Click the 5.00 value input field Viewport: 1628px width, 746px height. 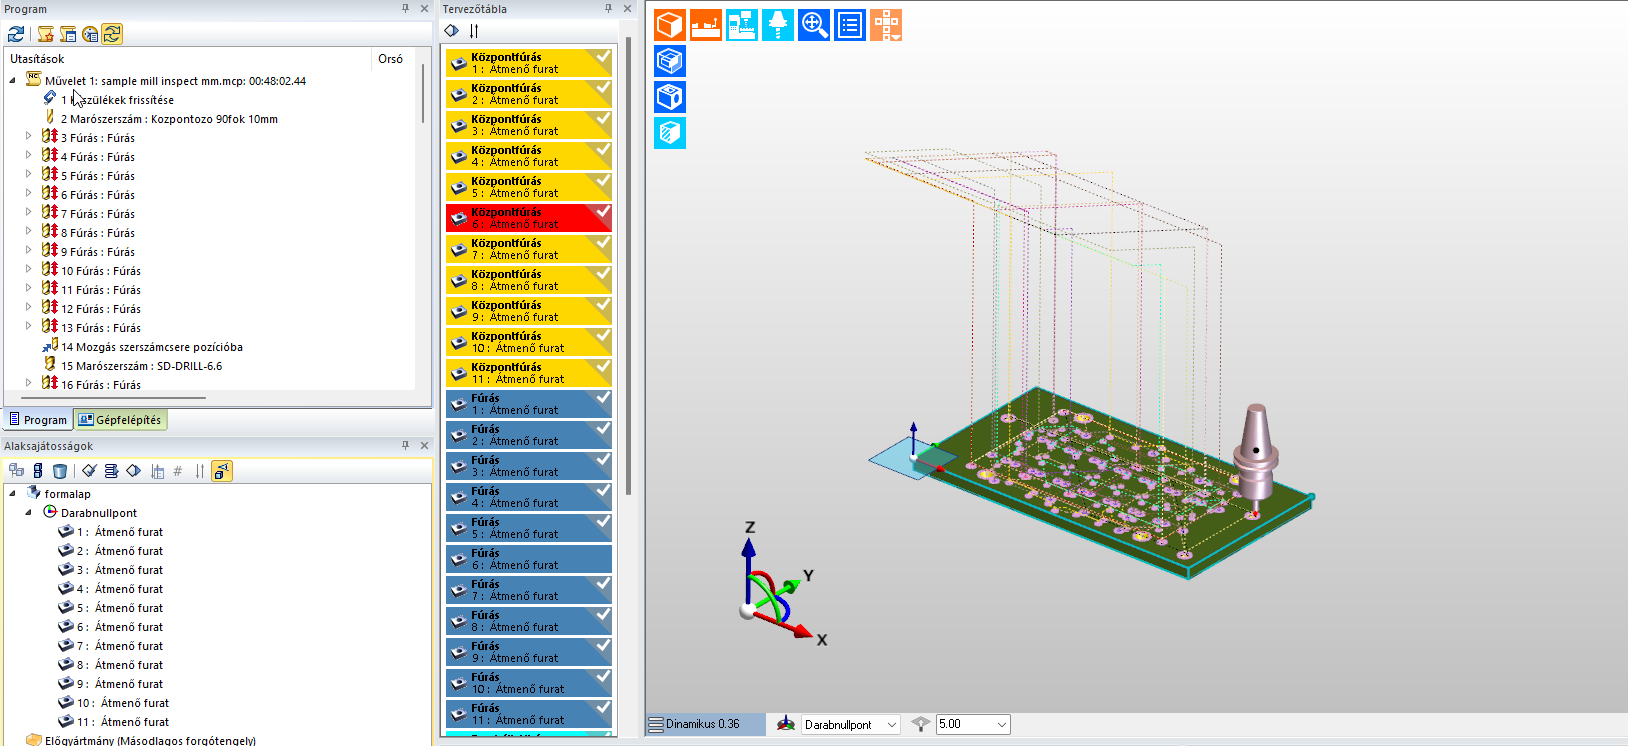(965, 725)
